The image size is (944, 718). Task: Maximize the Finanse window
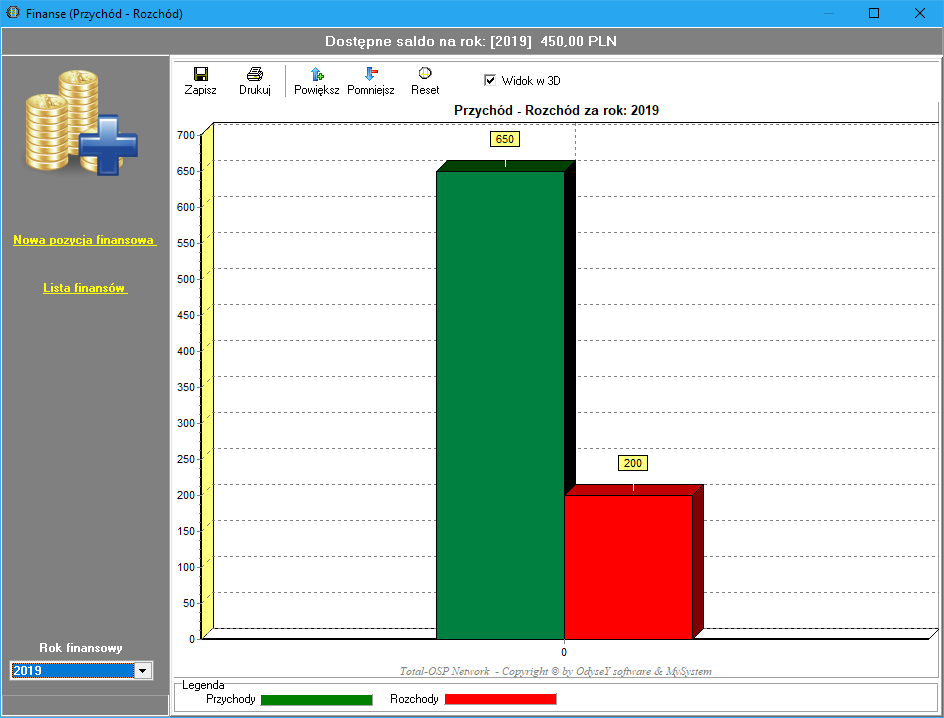[x=874, y=13]
